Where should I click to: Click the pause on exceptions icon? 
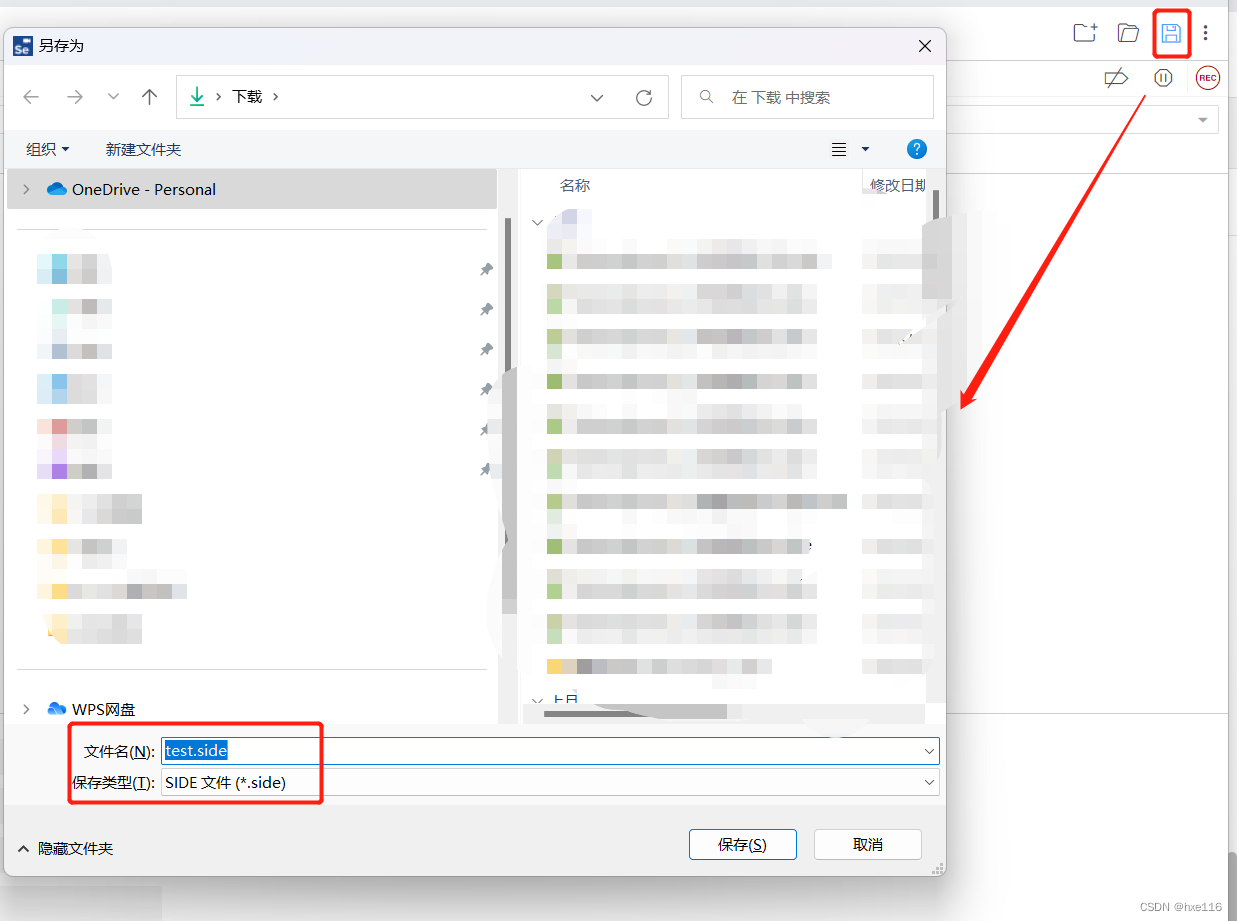tap(1163, 78)
